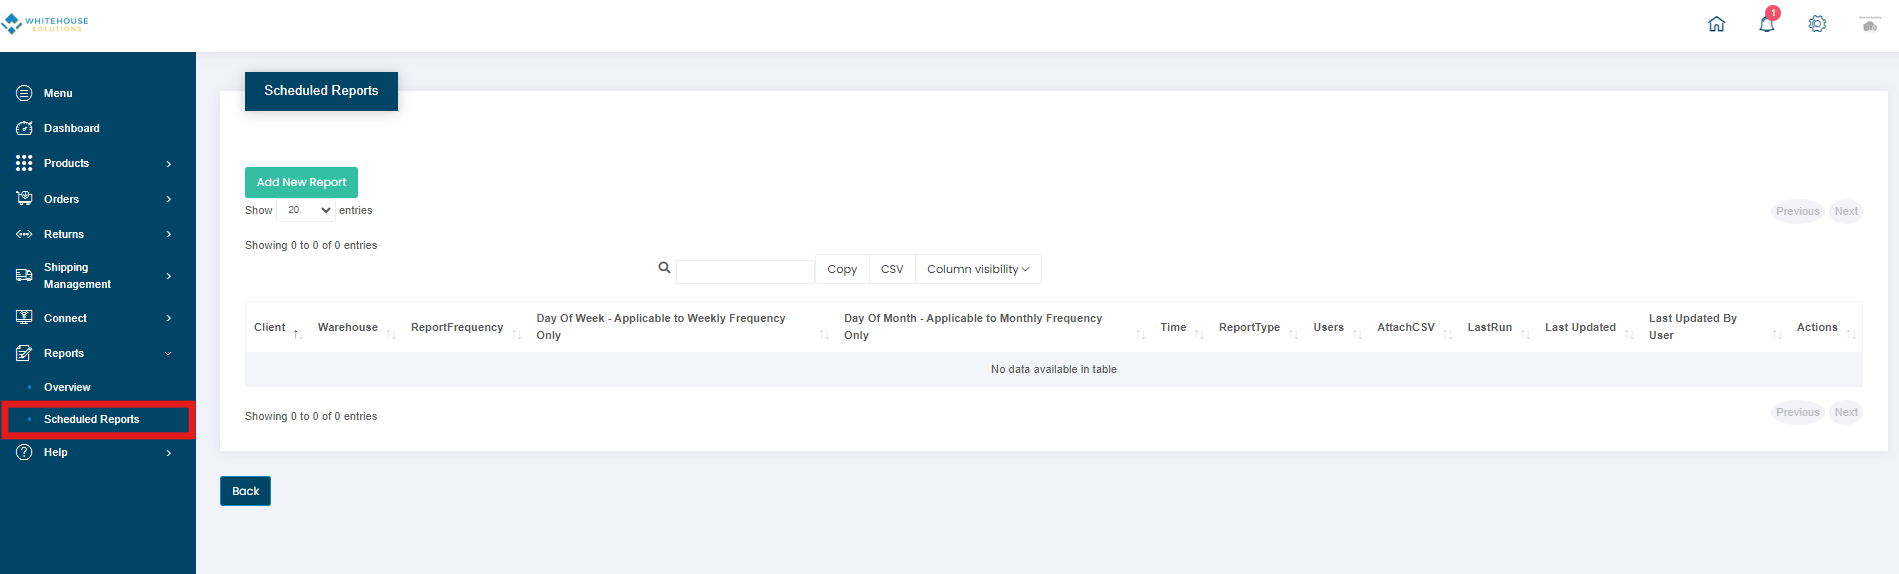Click the top Next pagination button
This screenshot has height=574, width=1899.
(x=1846, y=211)
